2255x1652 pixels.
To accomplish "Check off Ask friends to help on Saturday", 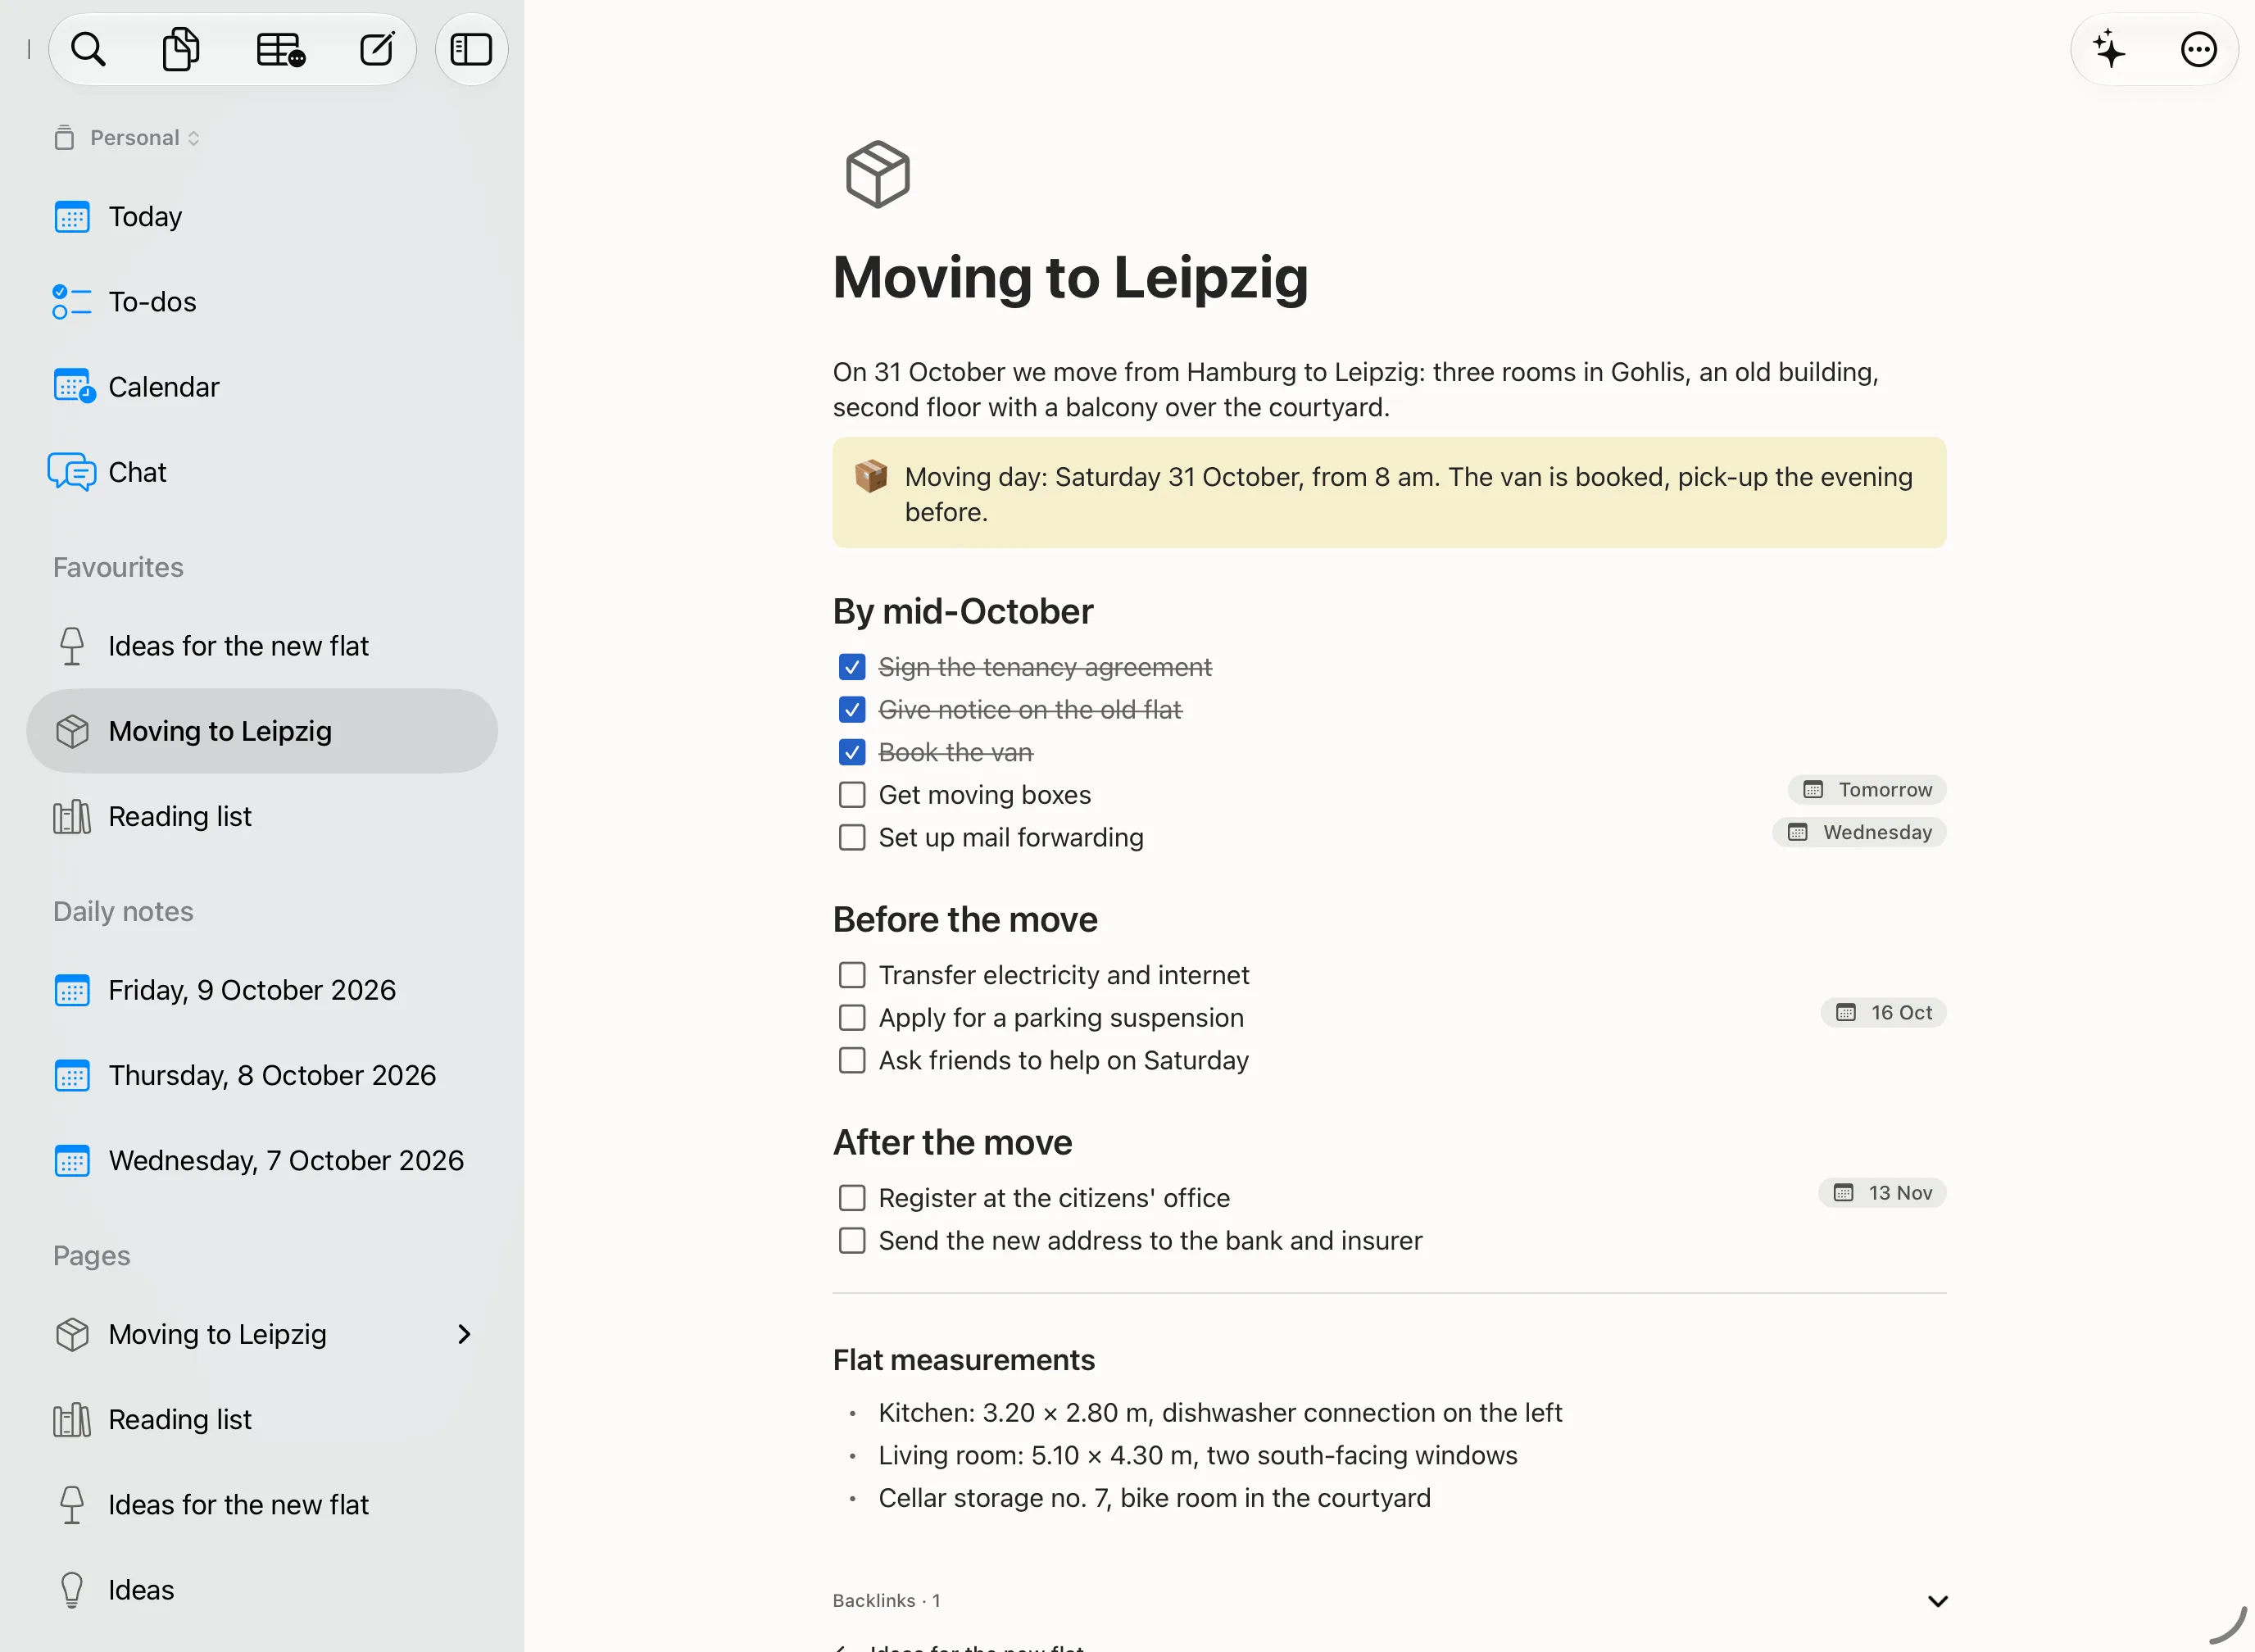I will pyautogui.click(x=852, y=1060).
